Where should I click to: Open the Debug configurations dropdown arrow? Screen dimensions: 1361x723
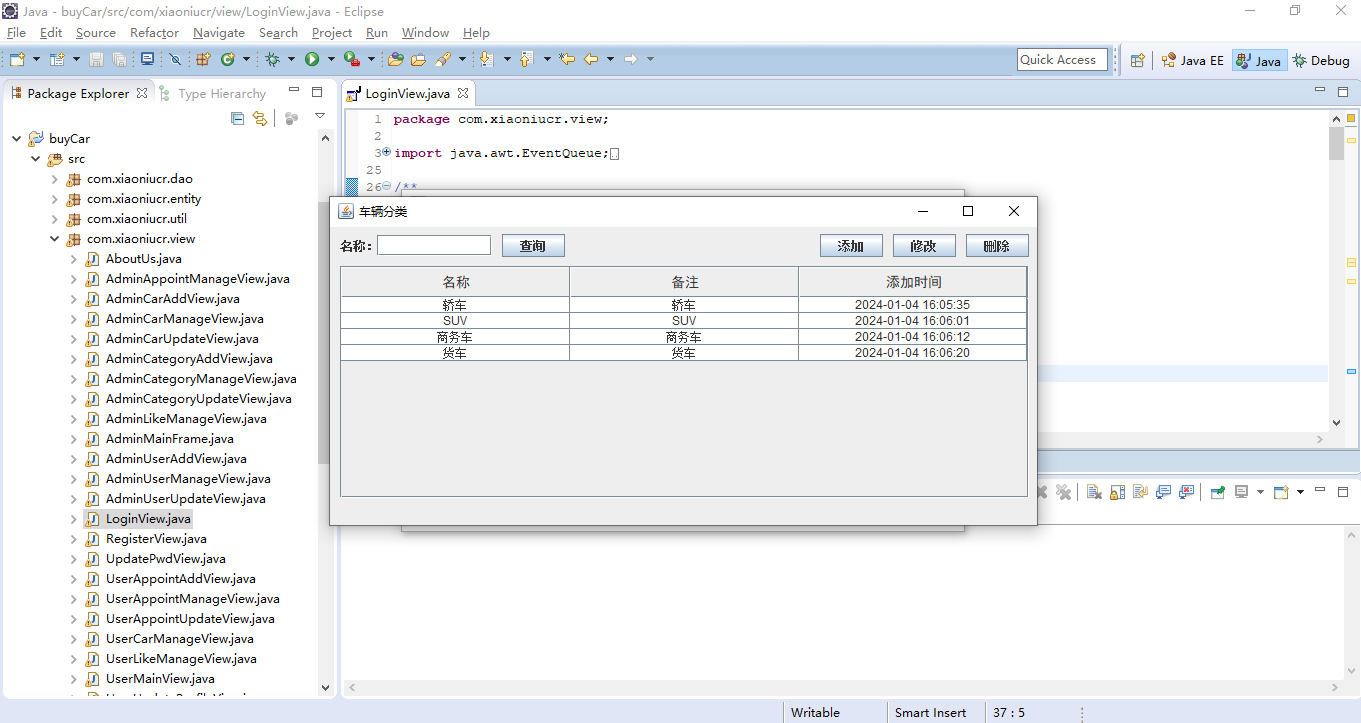pyautogui.click(x=291, y=59)
